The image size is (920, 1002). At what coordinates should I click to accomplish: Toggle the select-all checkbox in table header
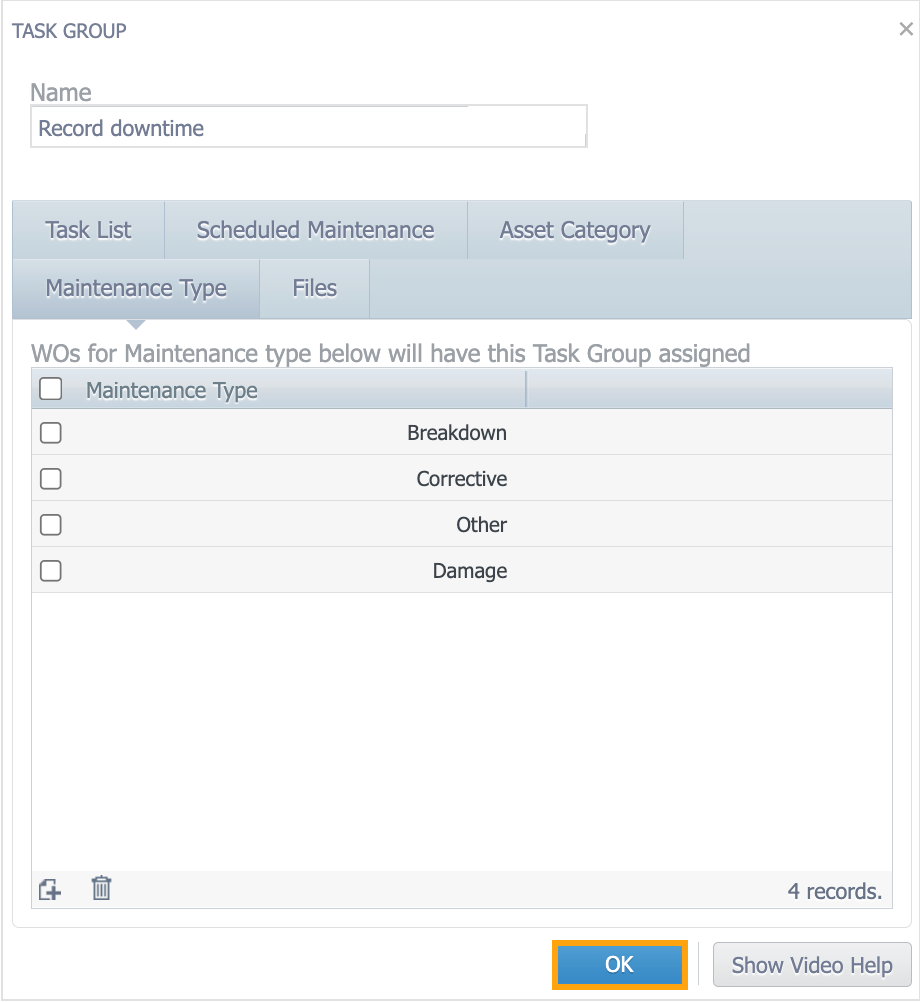[x=51, y=389]
